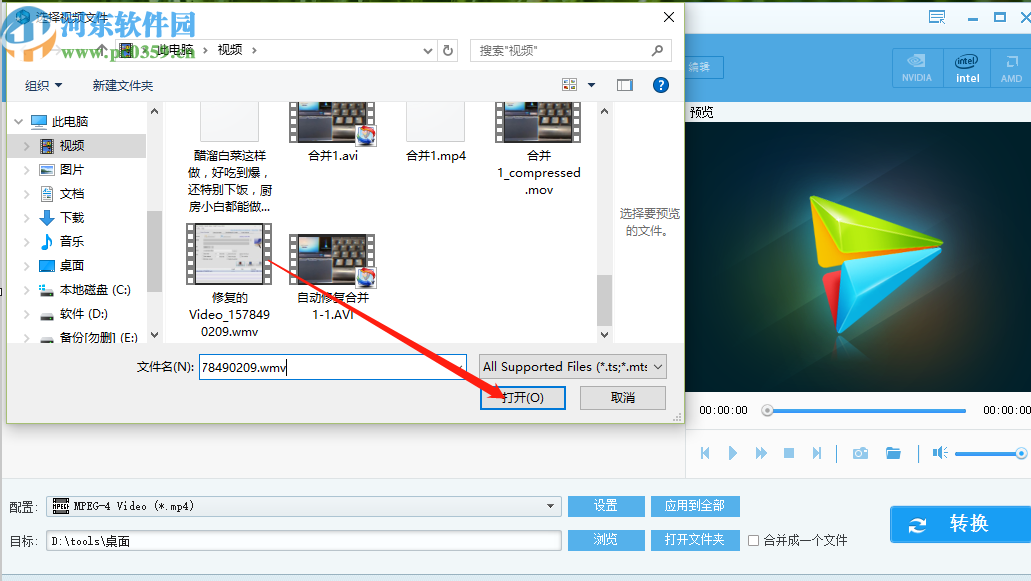
Task: Open a file using the folder icon below preview
Action: click(894, 453)
